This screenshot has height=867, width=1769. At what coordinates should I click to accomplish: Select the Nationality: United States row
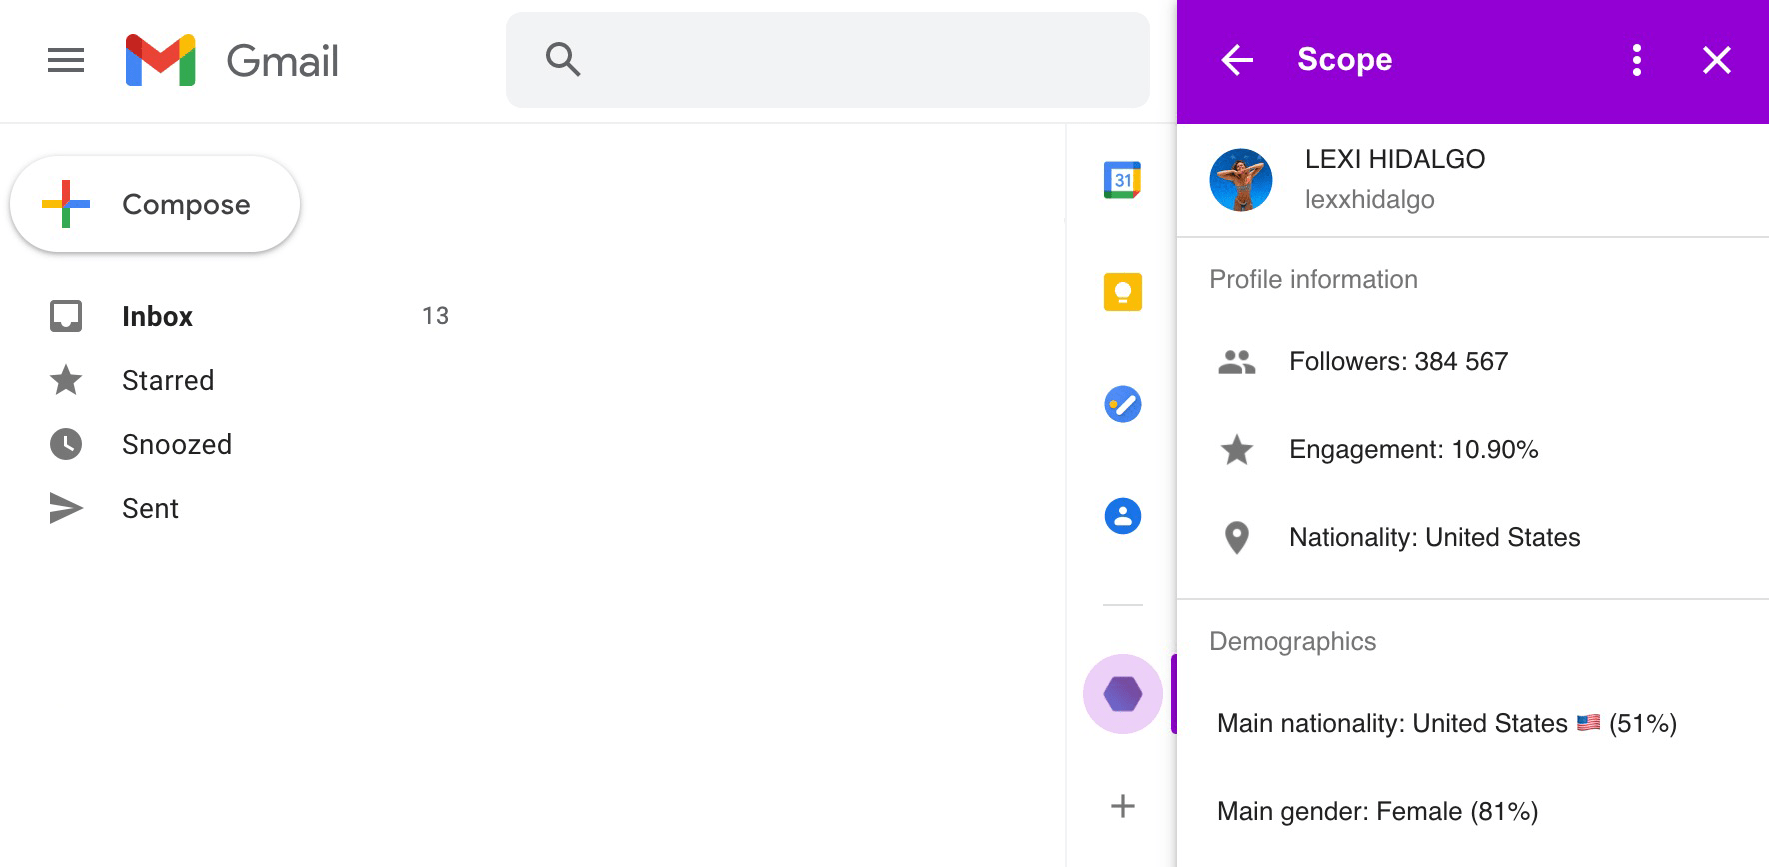(1473, 538)
